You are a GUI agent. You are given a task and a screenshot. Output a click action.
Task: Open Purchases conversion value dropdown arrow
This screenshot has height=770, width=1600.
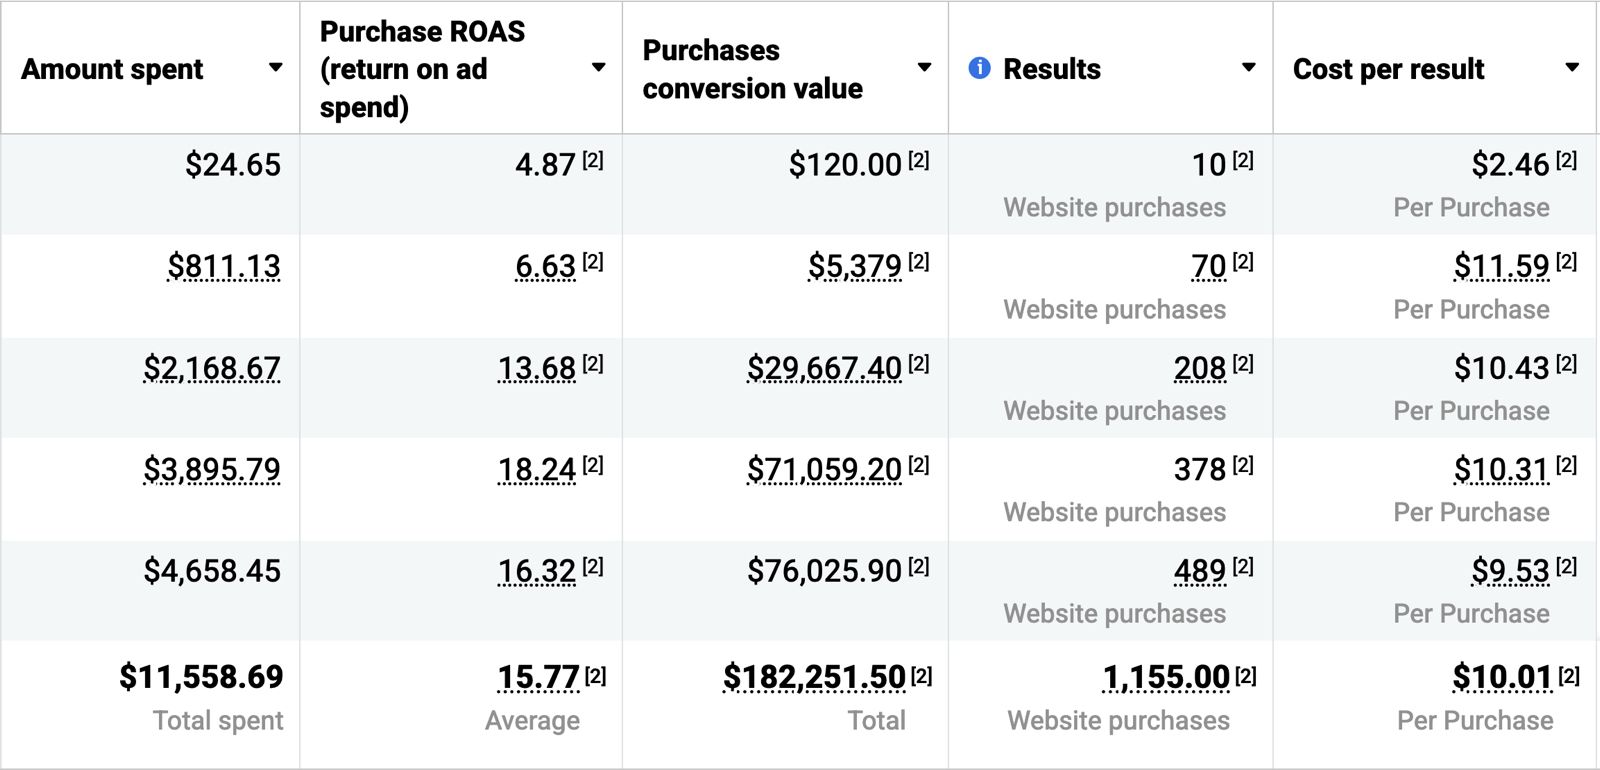[x=924, y=68]
